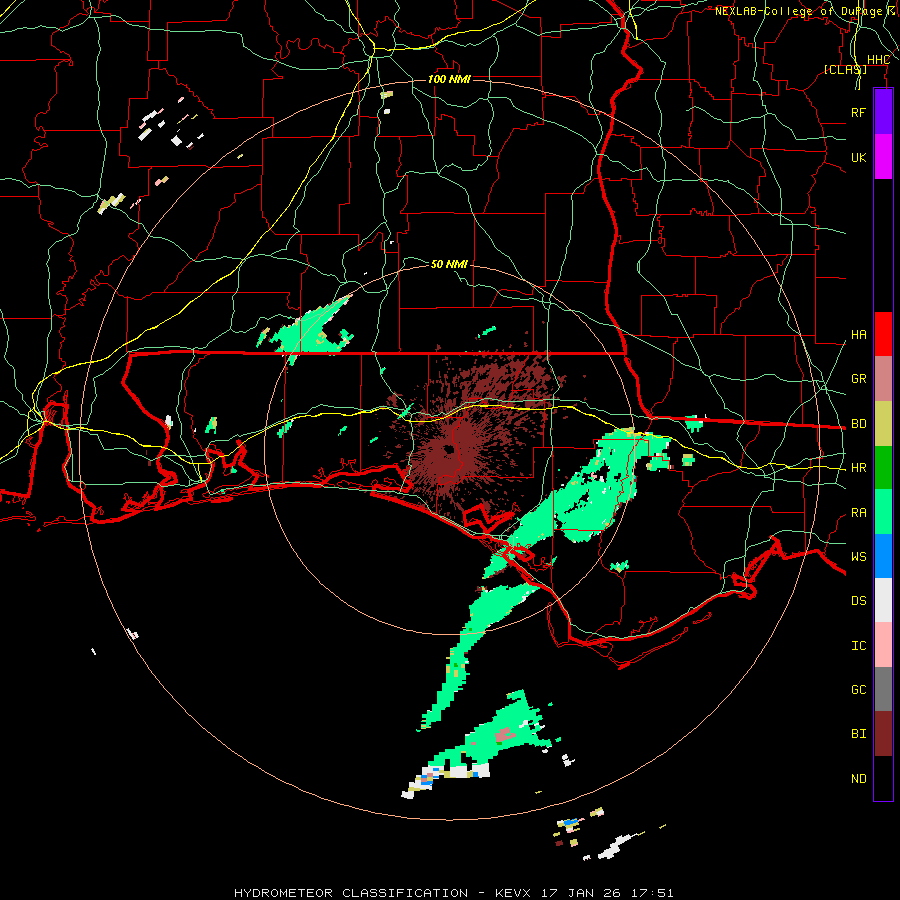
Task: Select the light pink IC legend swatch
Action: coord(883,645)
